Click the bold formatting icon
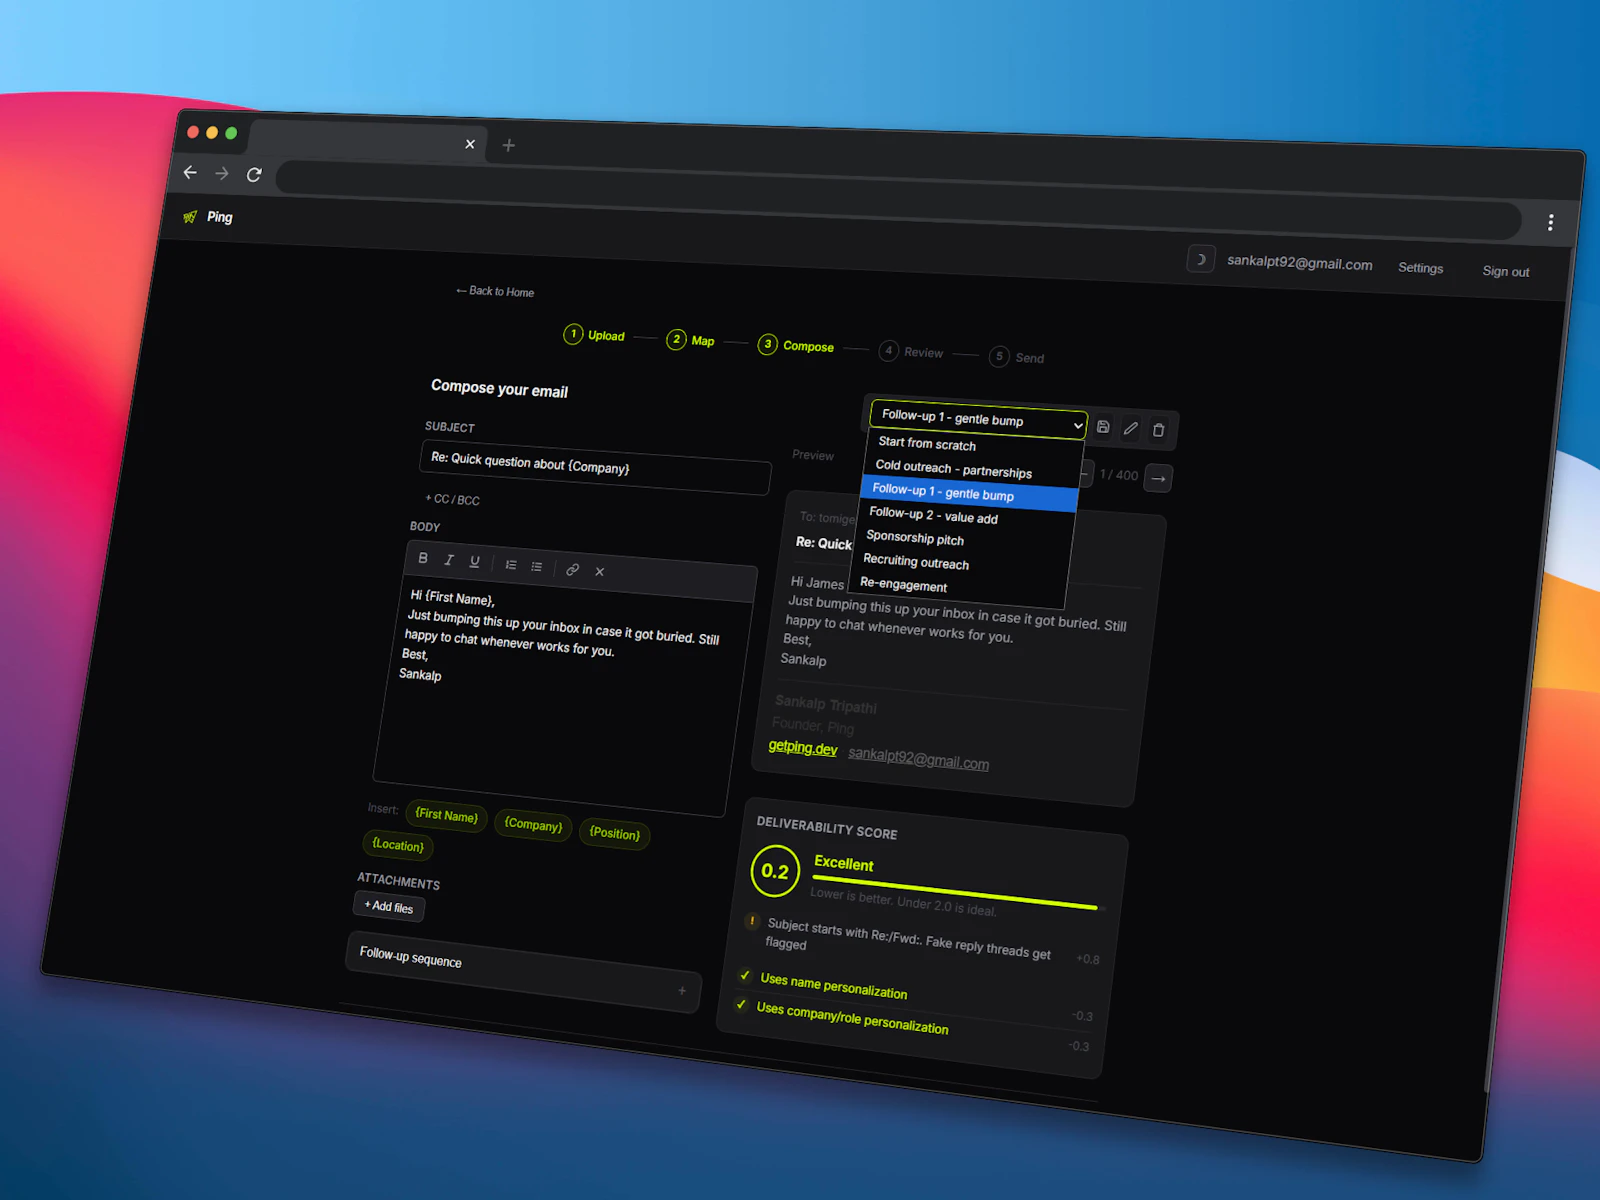The height and width of the screenshot is (1200, 1600). [x=423, y=558]
